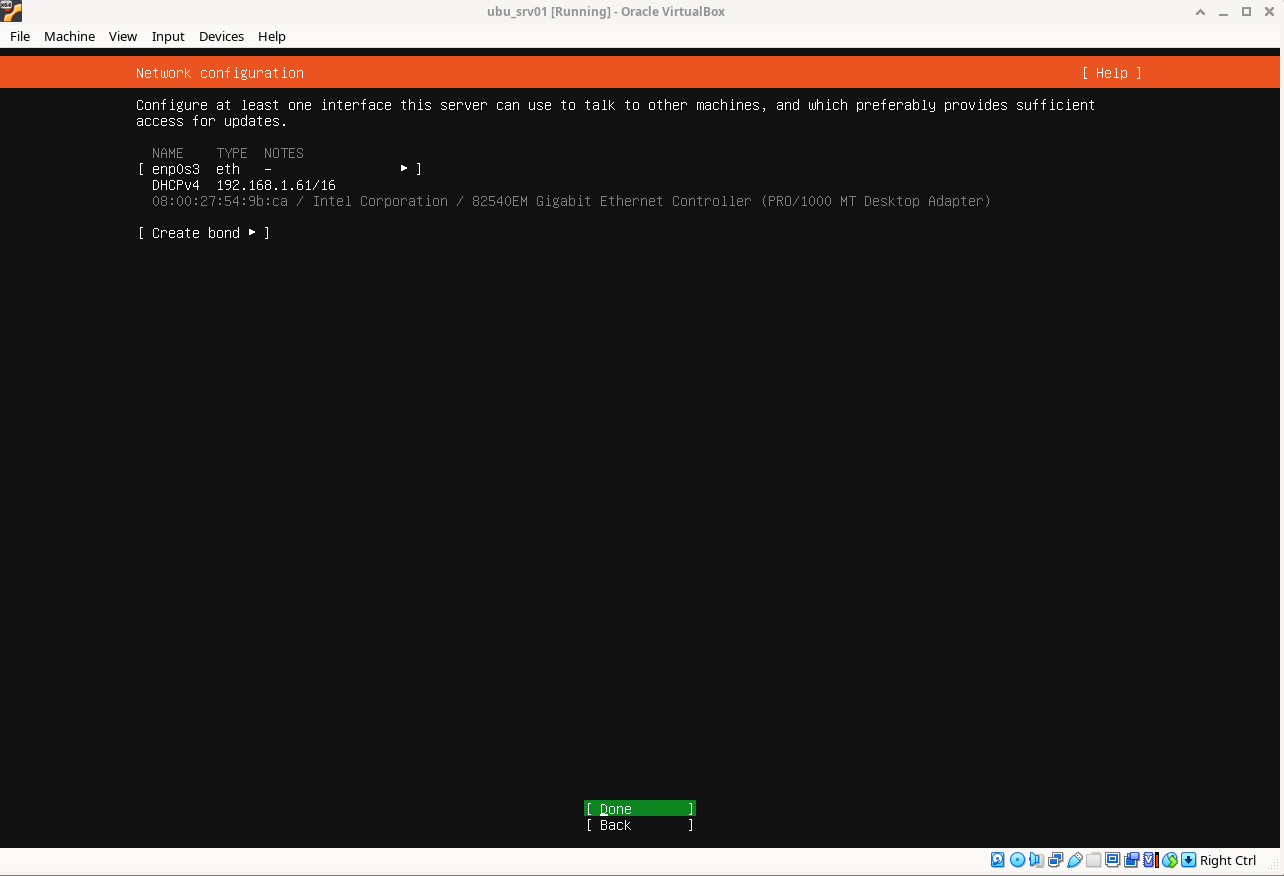Open the audio status icon
The image size is (1284, 876).
coord(1036,860)
